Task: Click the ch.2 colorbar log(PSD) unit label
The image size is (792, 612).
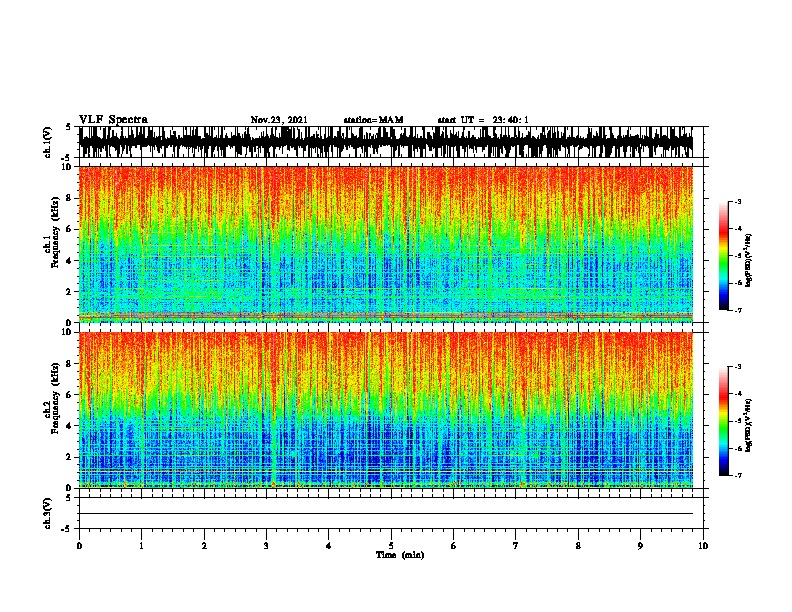Action: click(x=748, y=425)
